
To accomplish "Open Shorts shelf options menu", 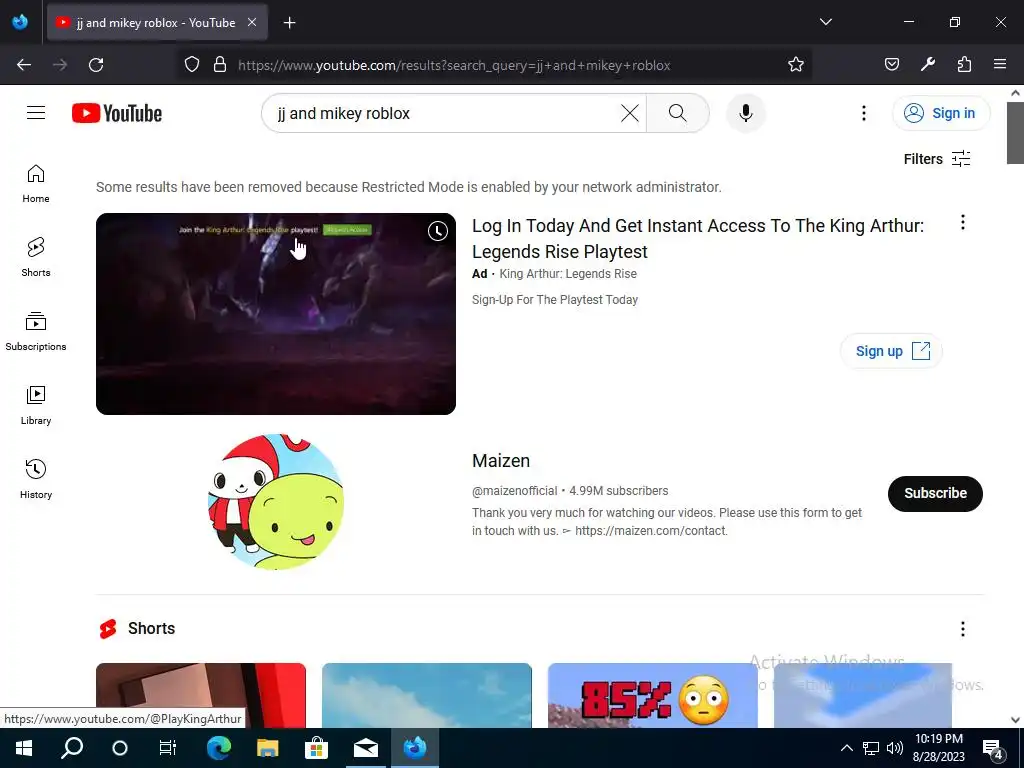I will (962, 629).
